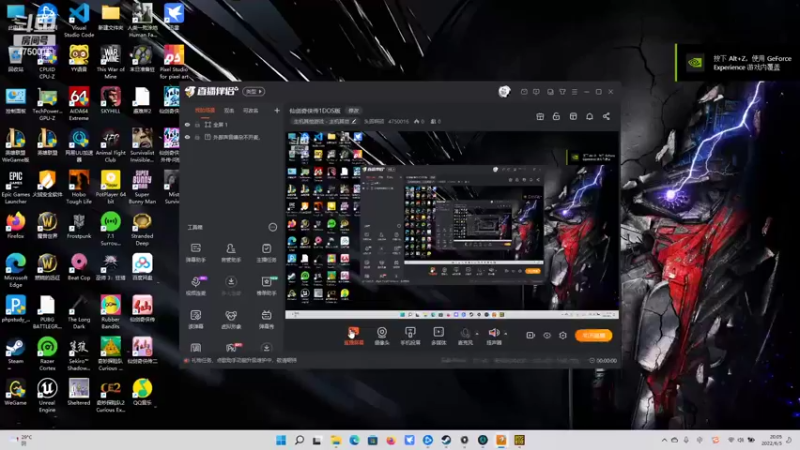Add a 多媒体 multimedia source
The height and width of the screenshot is (450, 800).
click(x=438, y=336)
